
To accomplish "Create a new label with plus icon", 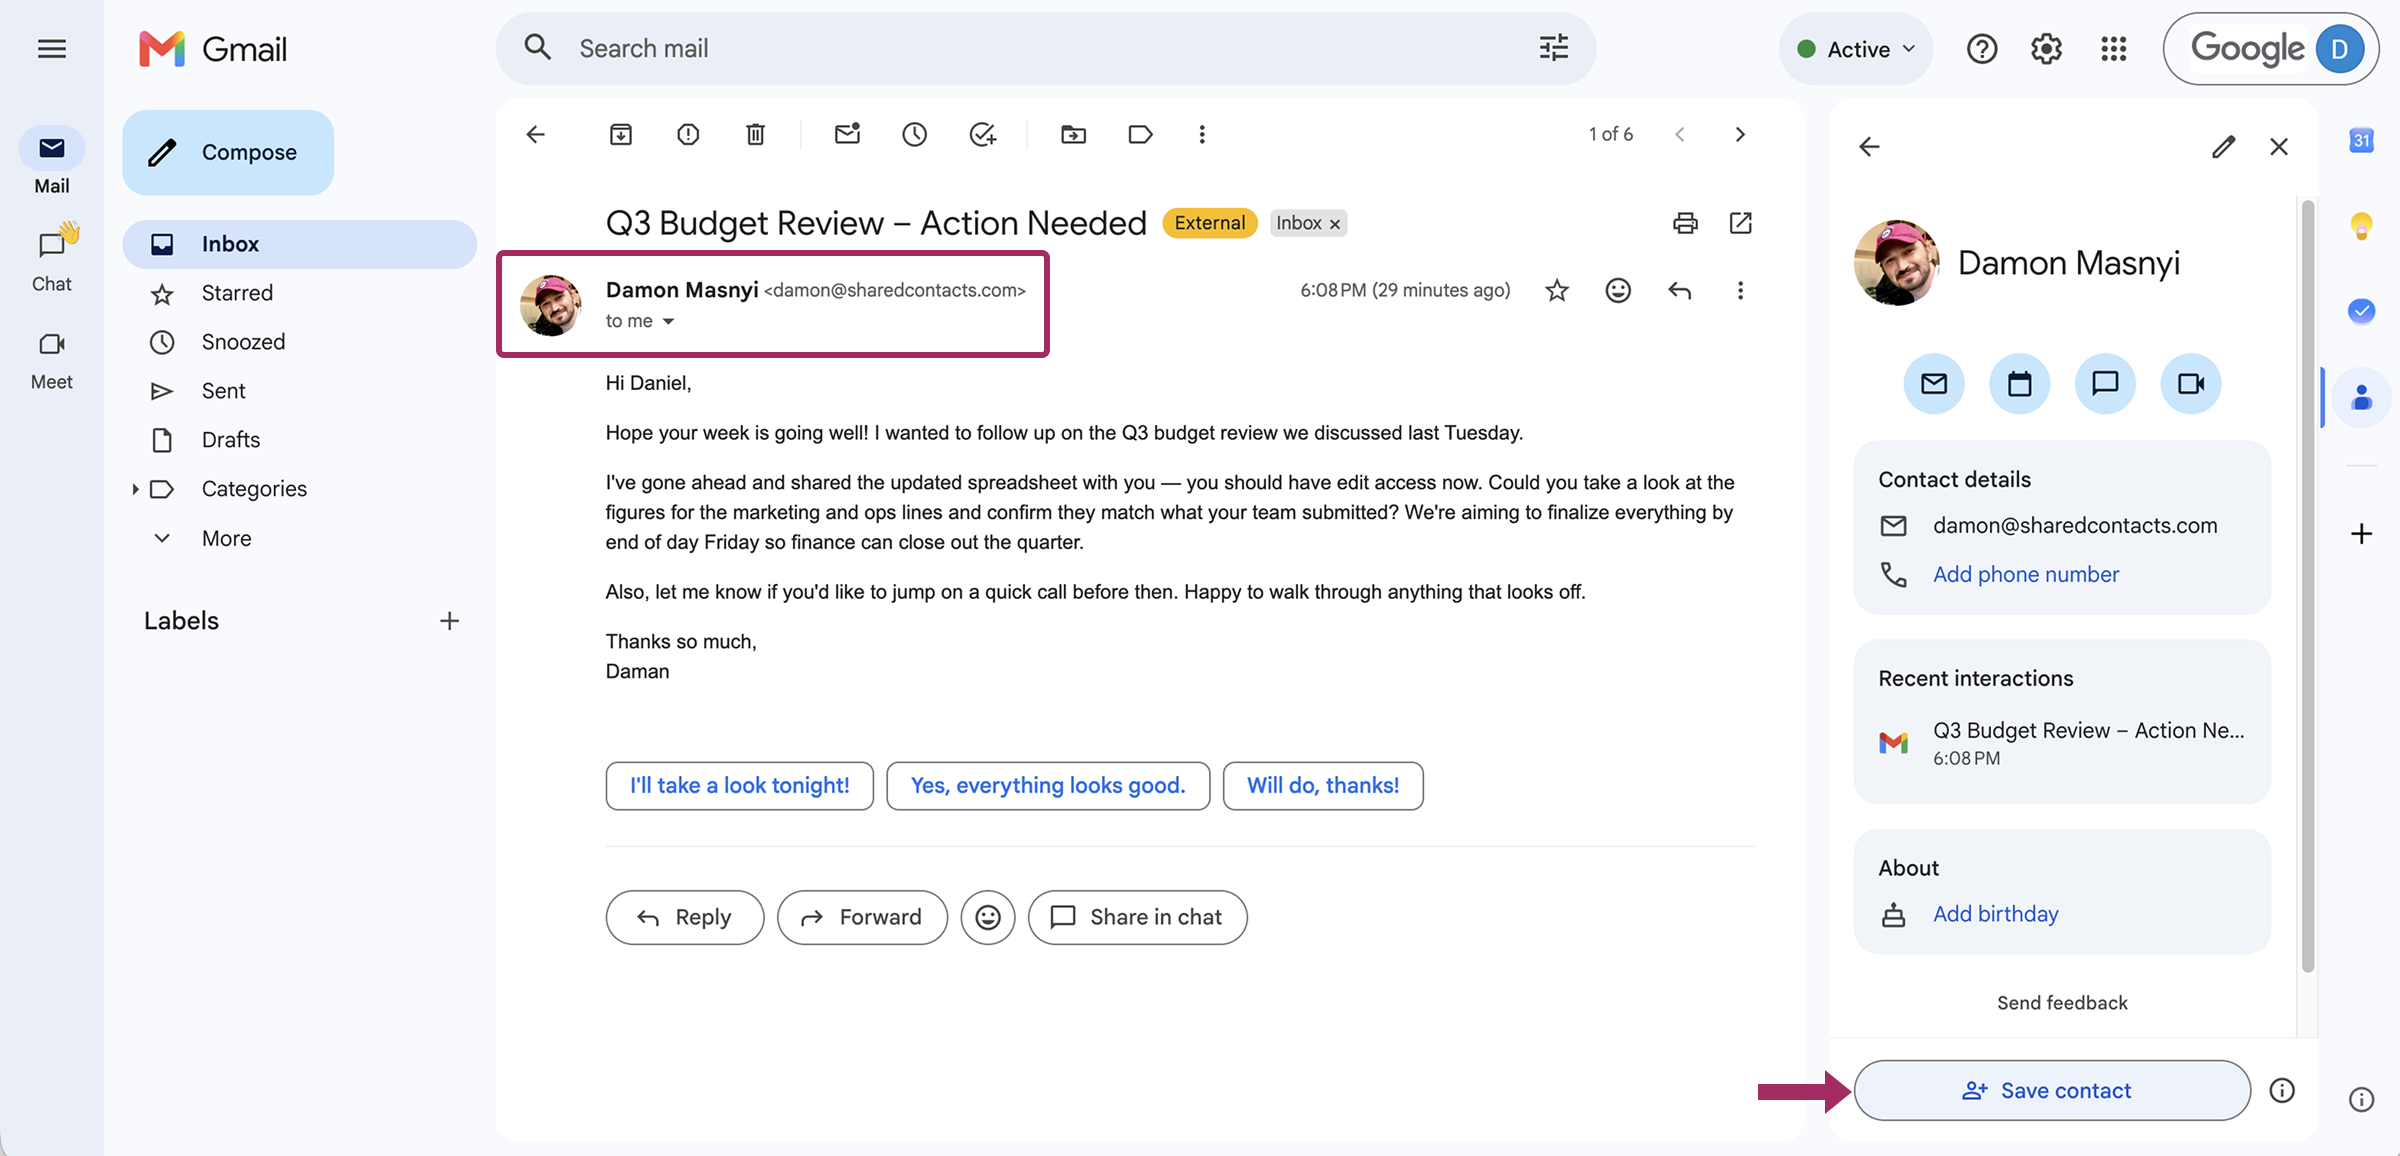I will click(450, 621).
